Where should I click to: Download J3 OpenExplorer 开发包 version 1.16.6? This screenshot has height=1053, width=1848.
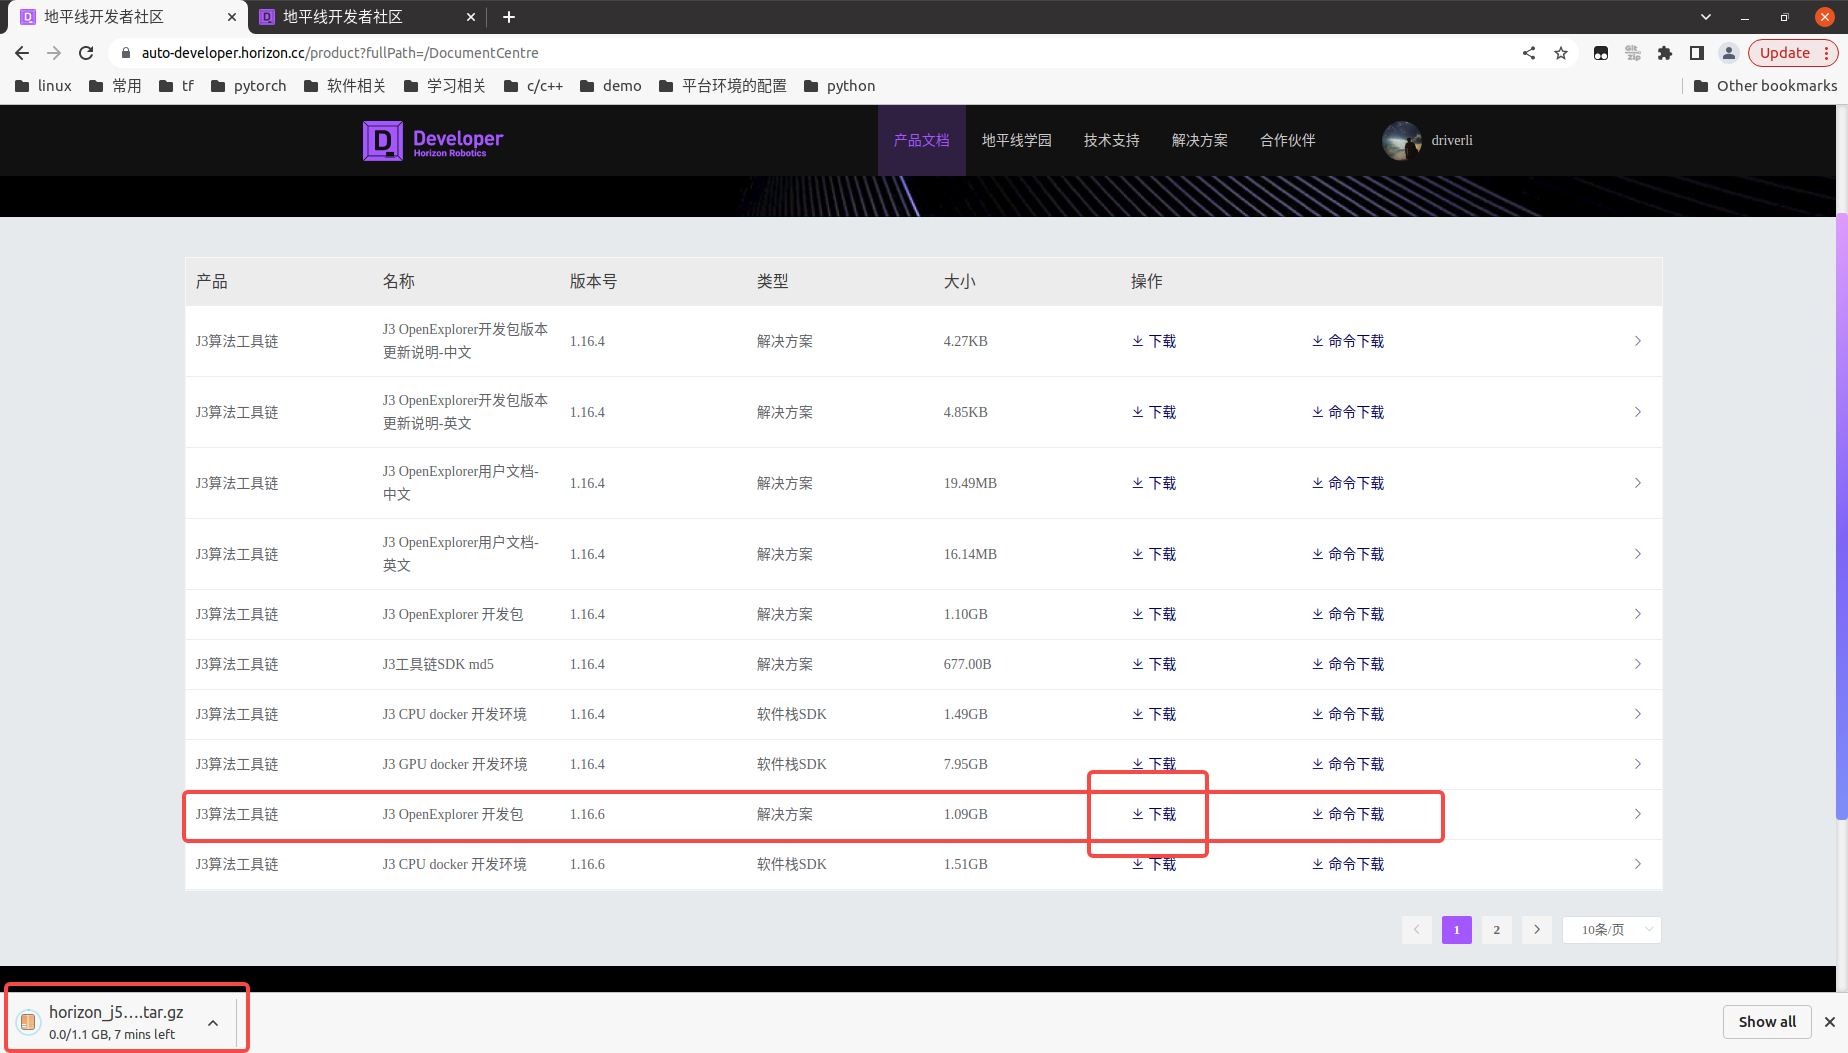(x=1154, y=814)
